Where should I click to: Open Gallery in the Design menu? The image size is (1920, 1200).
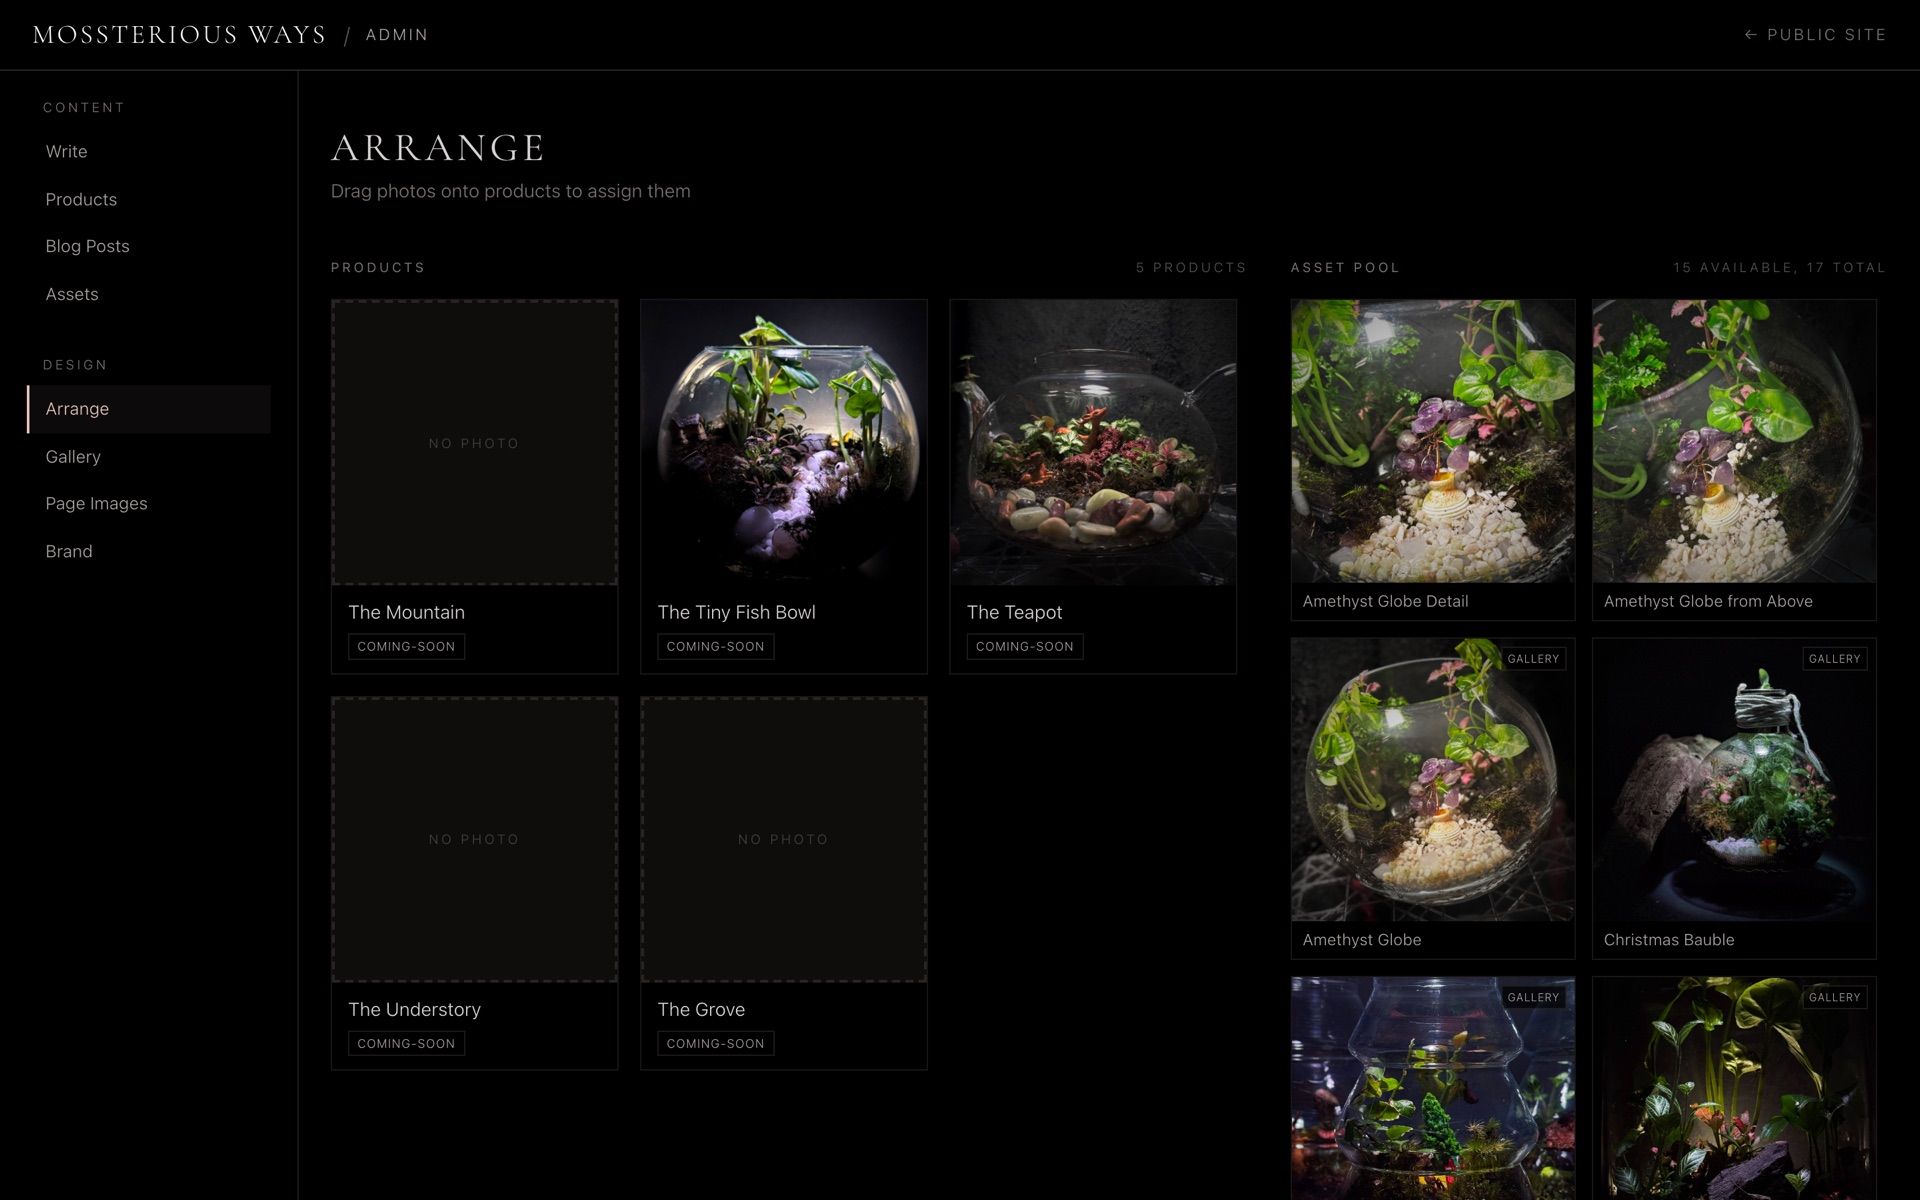tap(73, 457)
